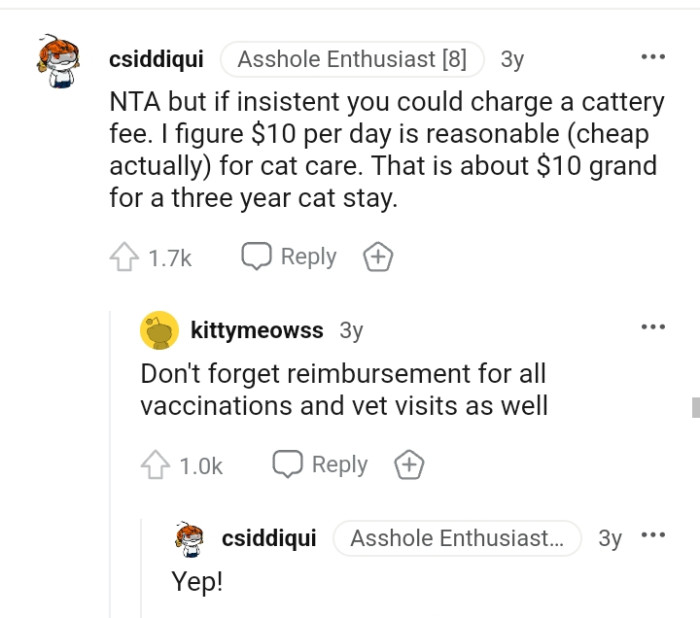Open csiddiqui username on top comment
The image size is (700, 618).
(156, 59)
